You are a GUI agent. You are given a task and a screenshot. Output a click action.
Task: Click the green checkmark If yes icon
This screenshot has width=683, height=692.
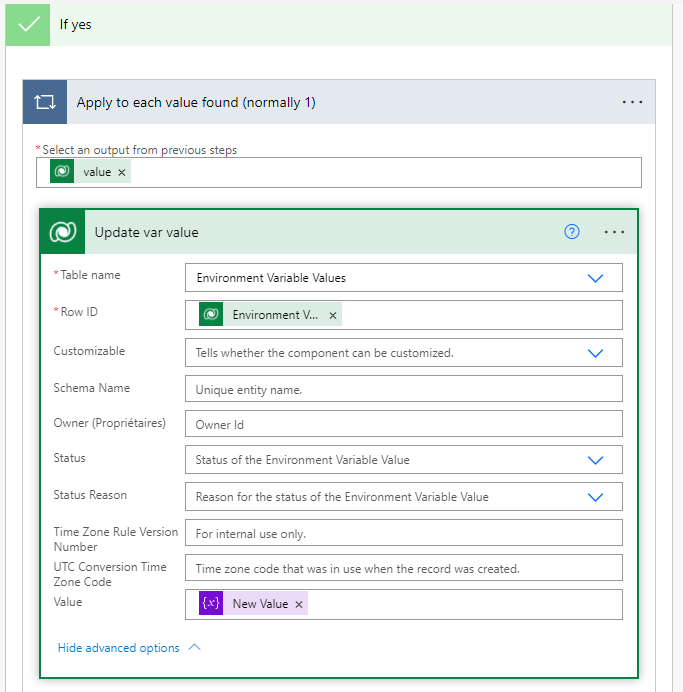pyautogui.click(x=28, y=24)
